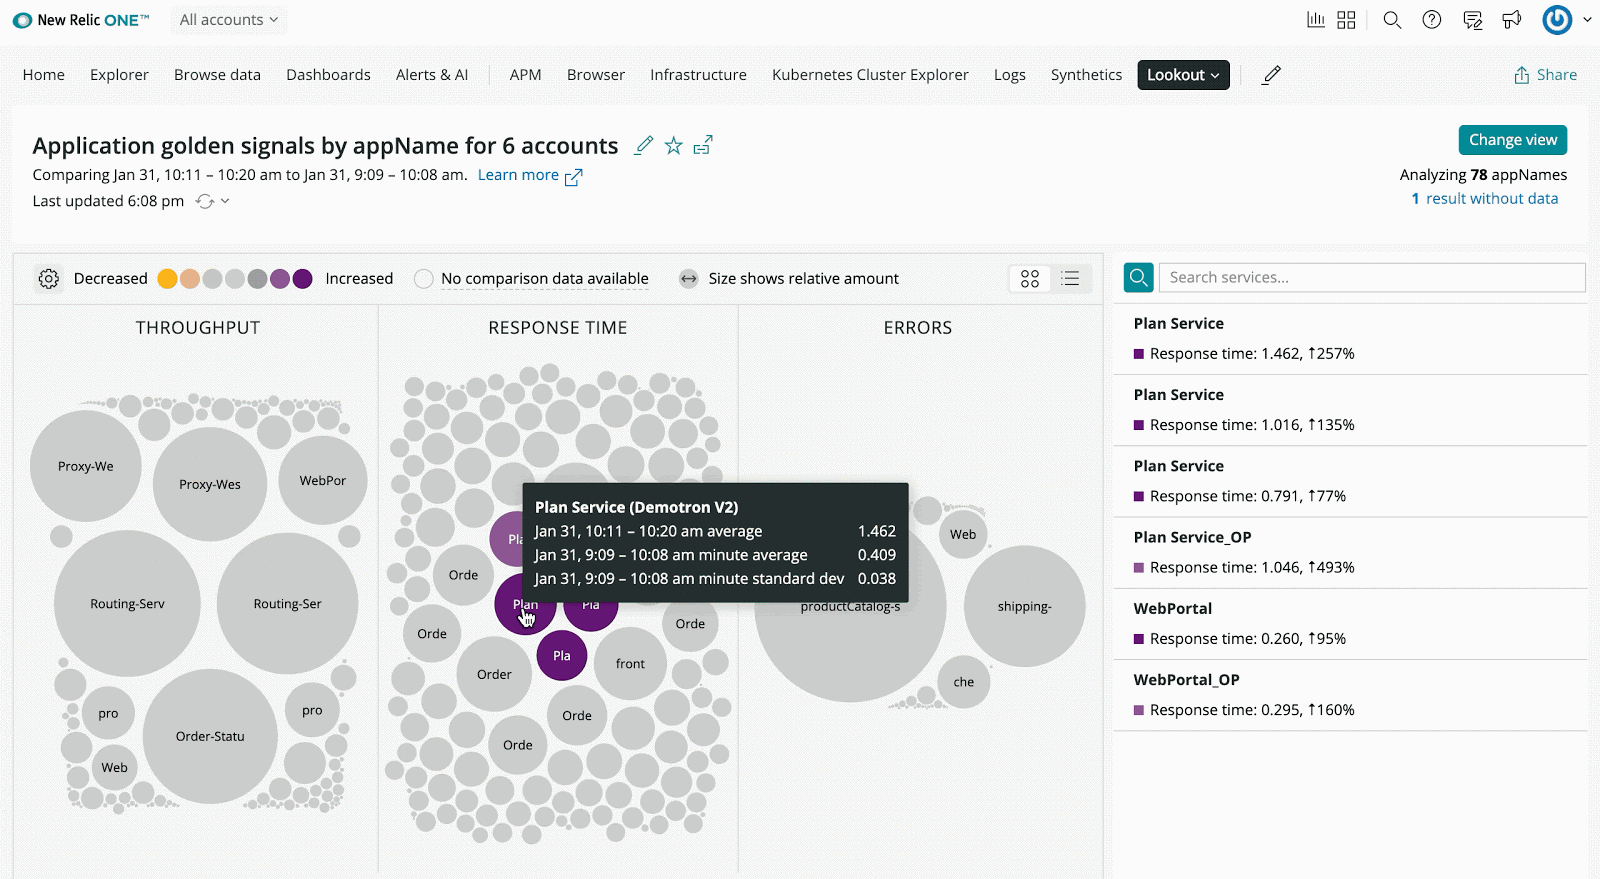1600x879 pixels.
Task: Click the pencil icon beside the page title
Action: 644,146
